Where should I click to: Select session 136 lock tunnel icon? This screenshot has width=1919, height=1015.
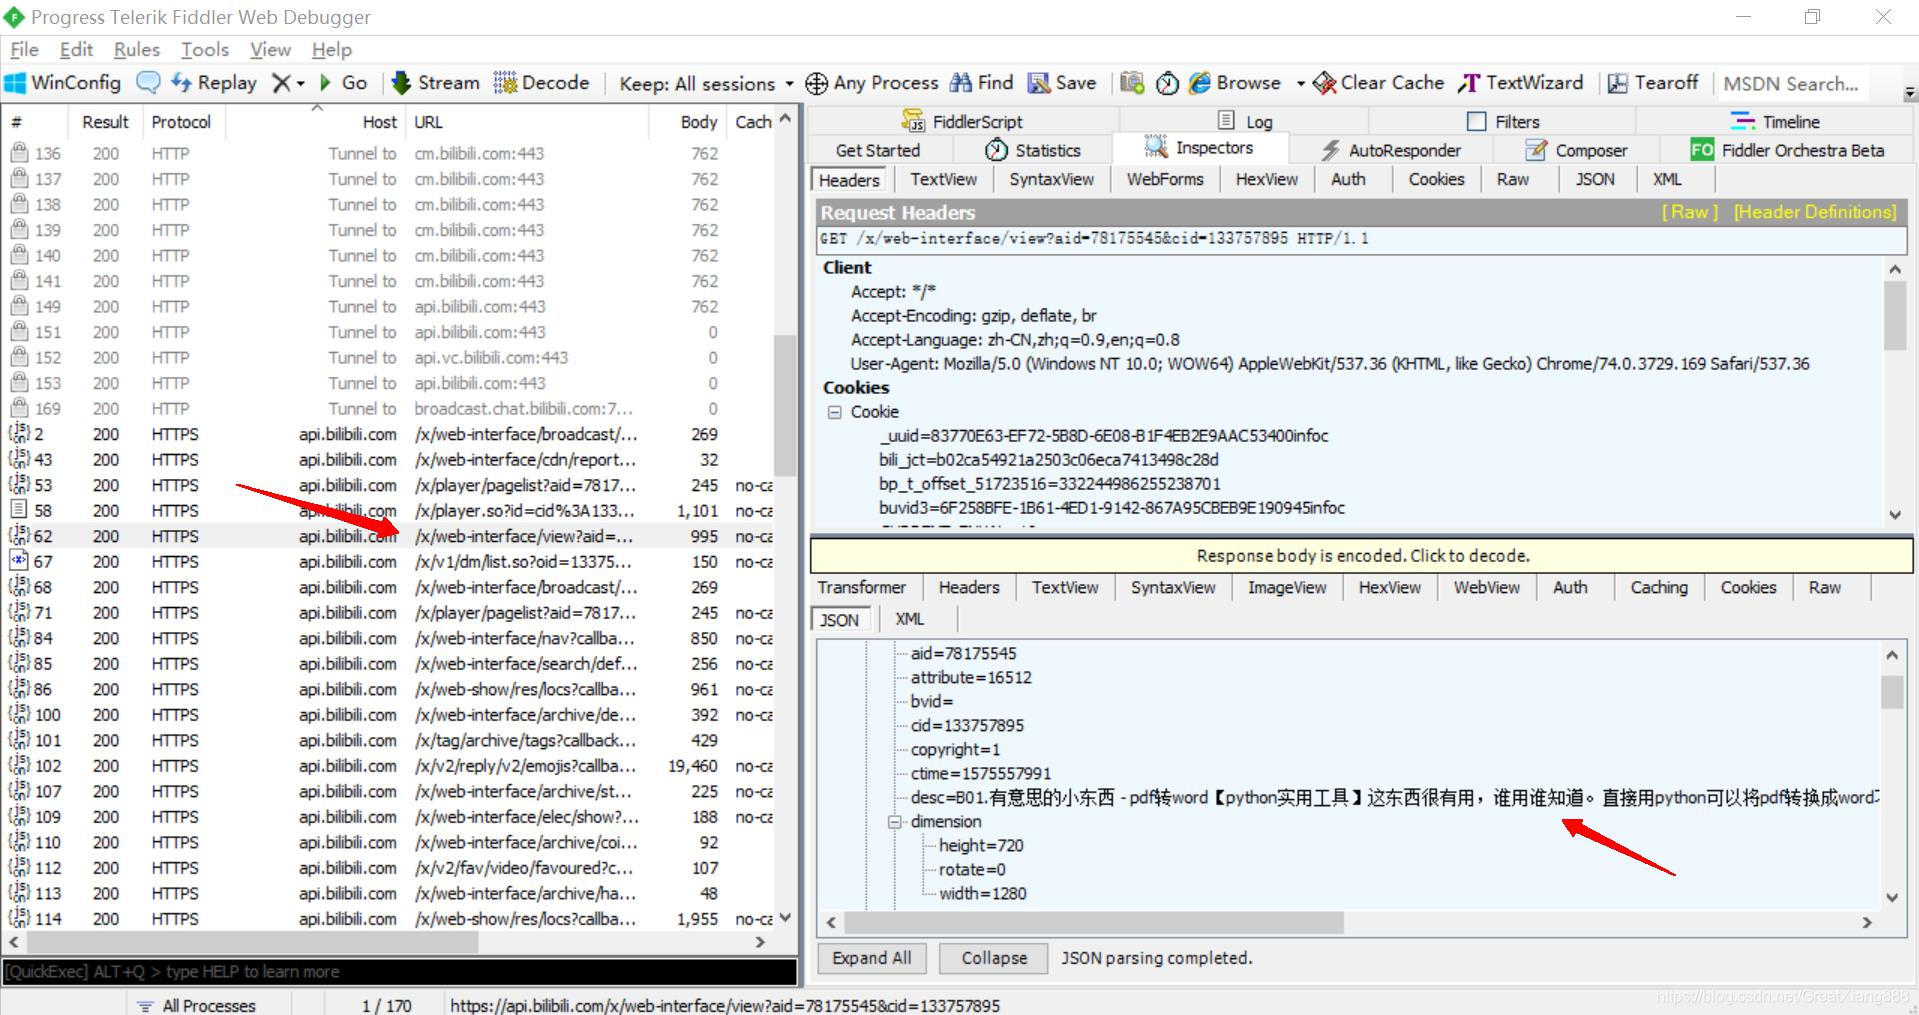tap(19, 153)
